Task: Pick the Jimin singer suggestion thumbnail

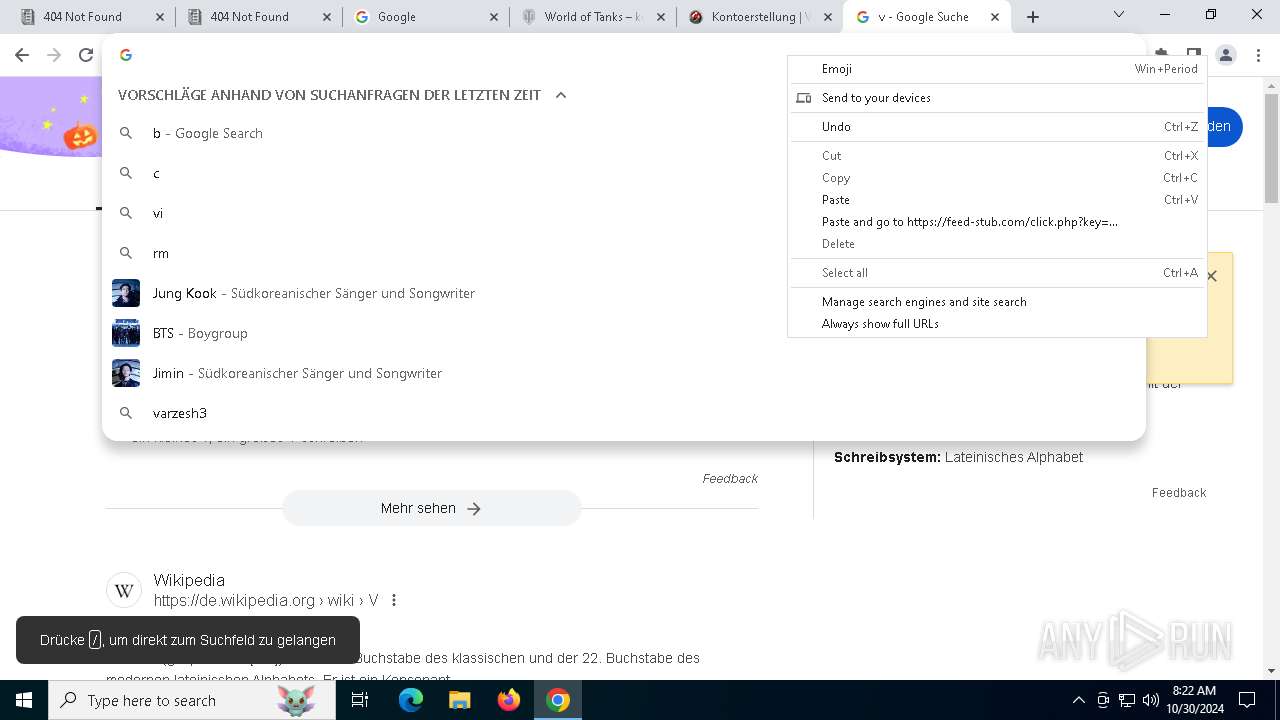Action: pos(126,373)
